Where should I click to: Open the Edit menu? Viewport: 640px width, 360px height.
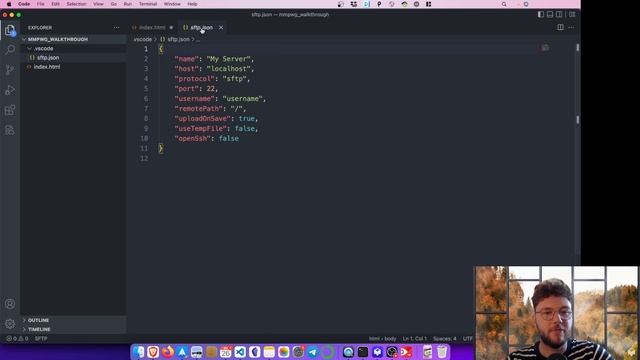(56, 4)
